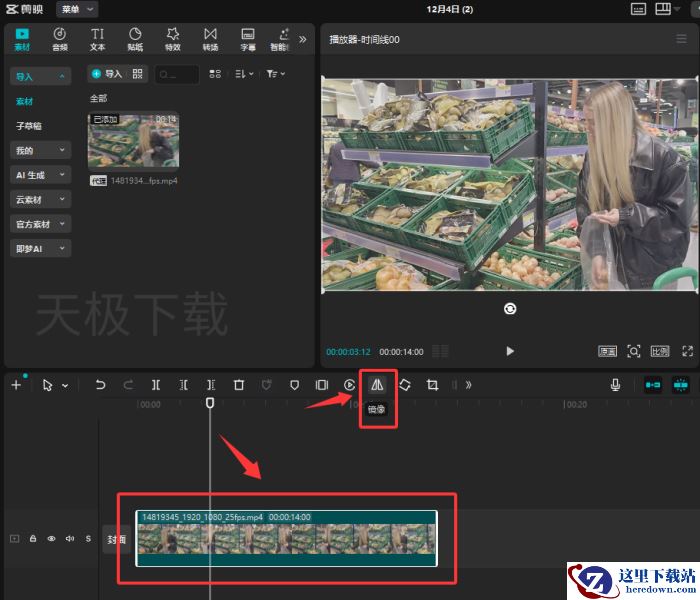The height and width of the screenshot is (600, 700).
Task: Split the clip at playhead
Action: click(x=156, y=385)
